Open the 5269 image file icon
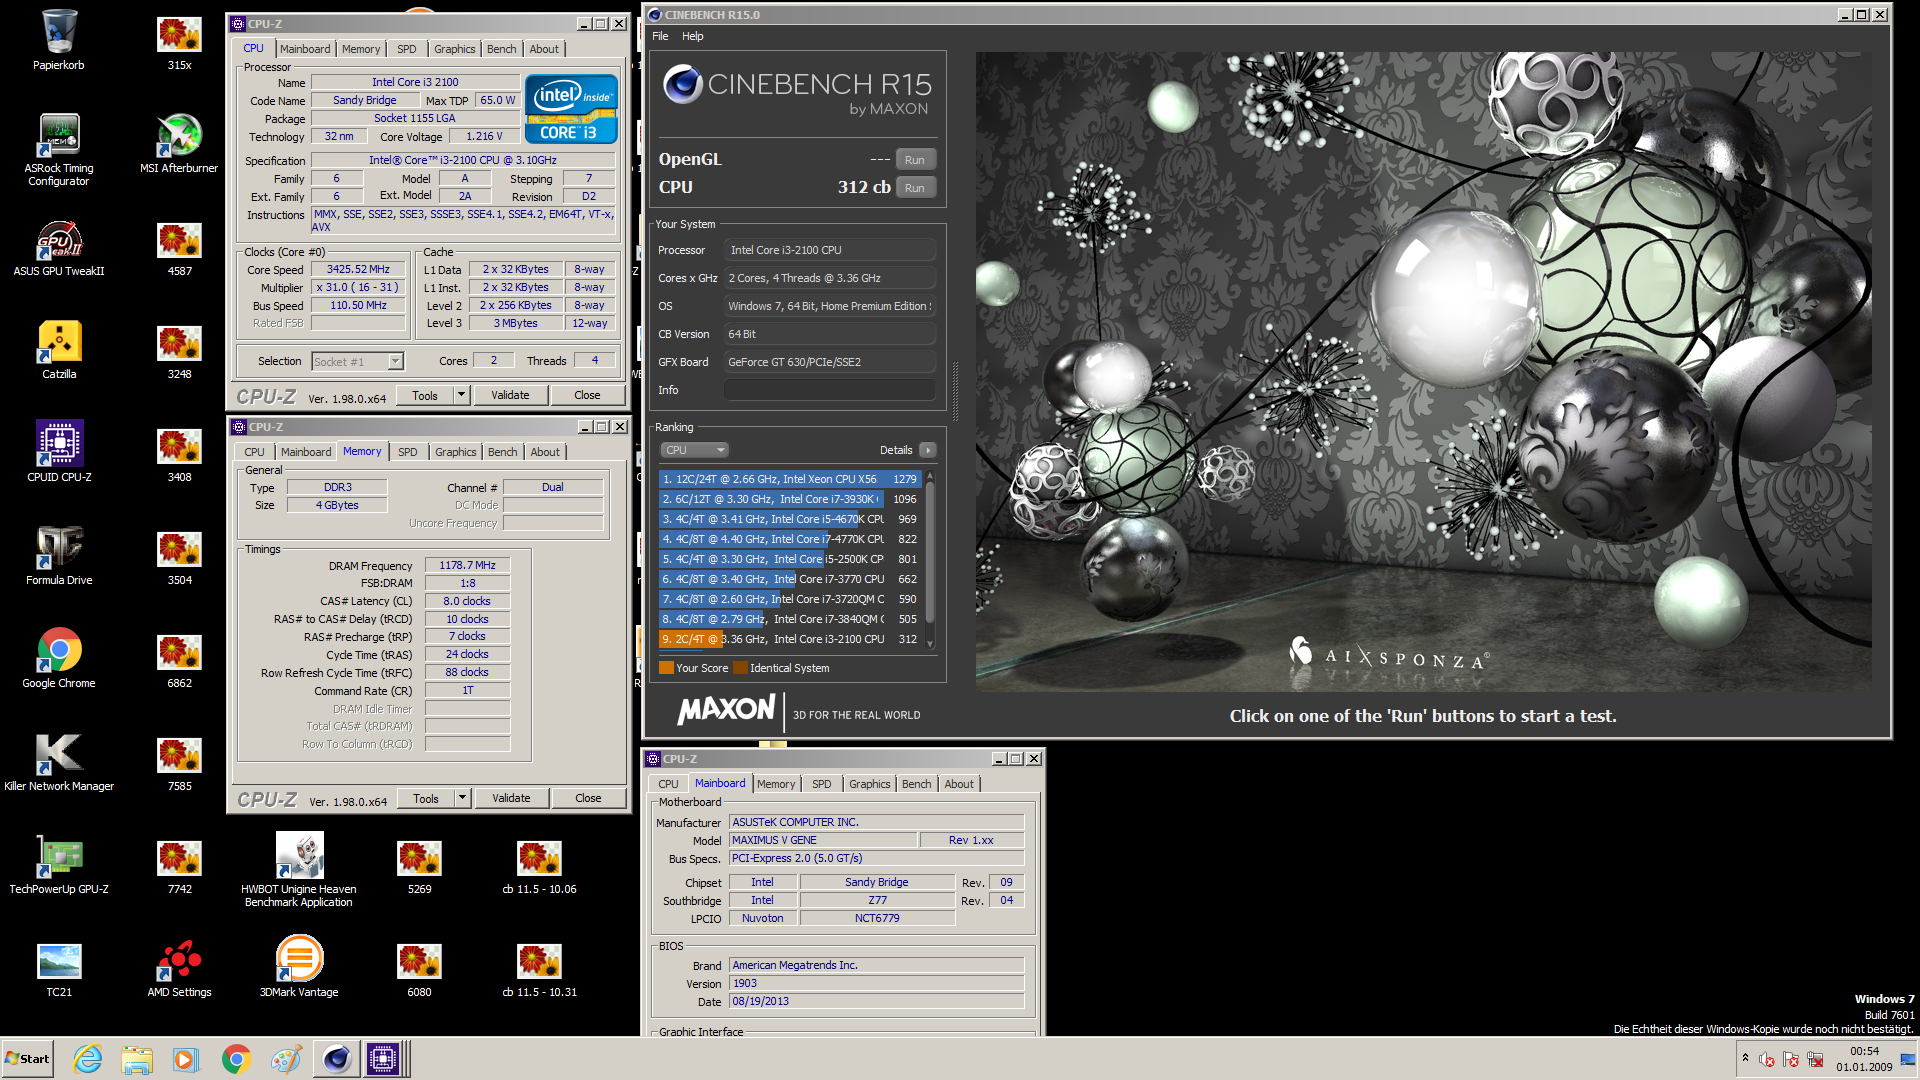This screenshot has width=1920, height=1080. 419,867
